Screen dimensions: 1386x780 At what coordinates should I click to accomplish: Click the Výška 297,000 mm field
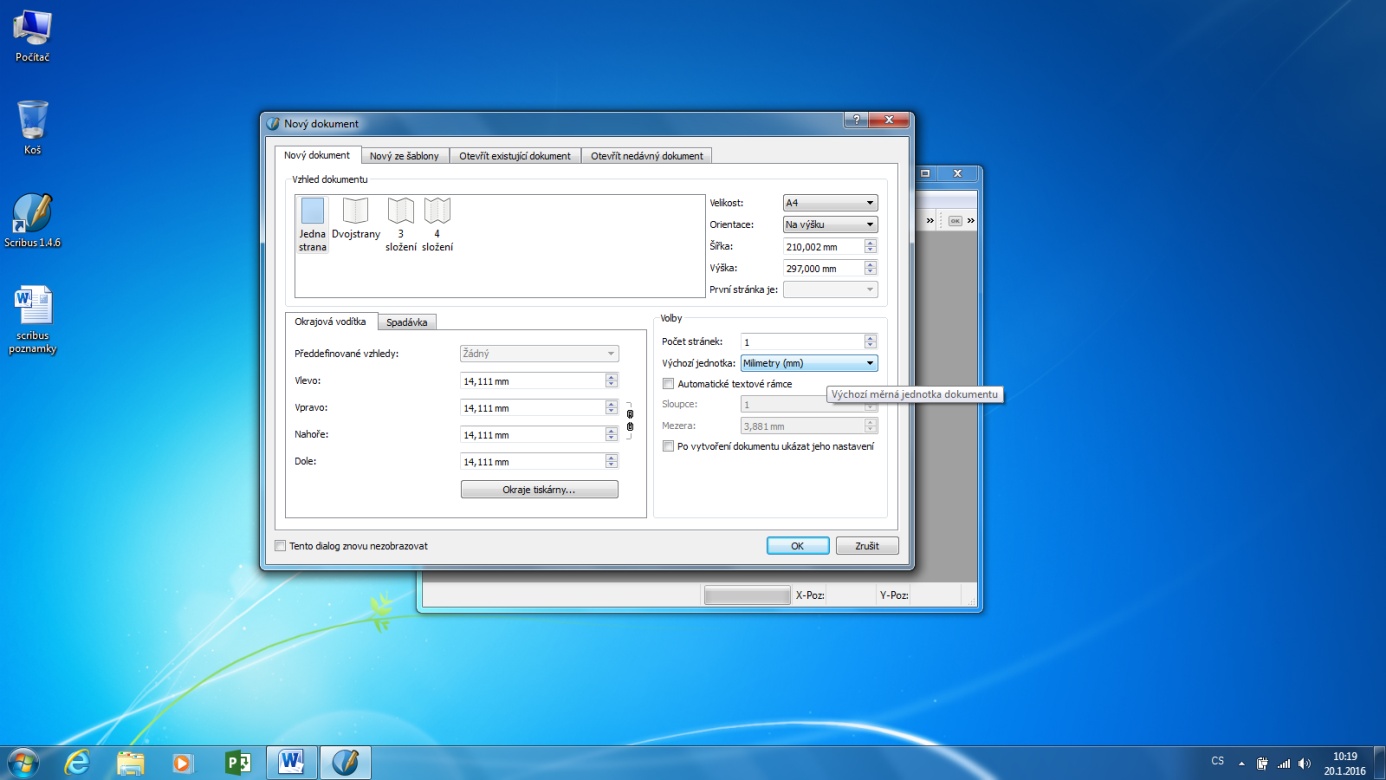pyautogui.click(x=823, y=268)
